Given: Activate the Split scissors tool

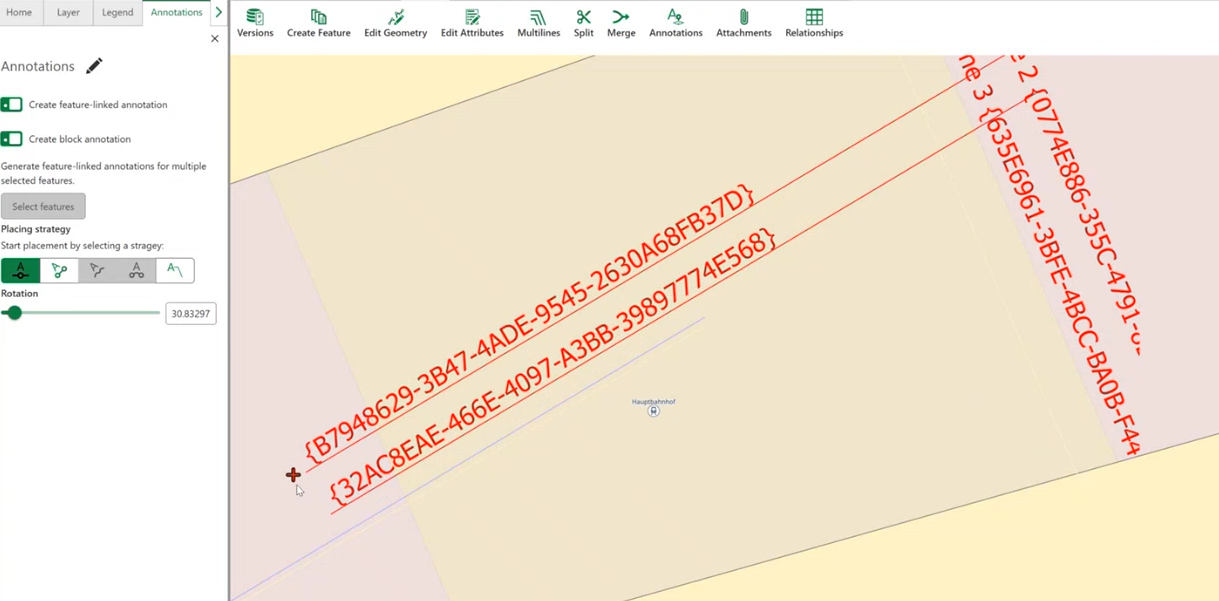Looking at the screenshot, I should tap(583, 23).
